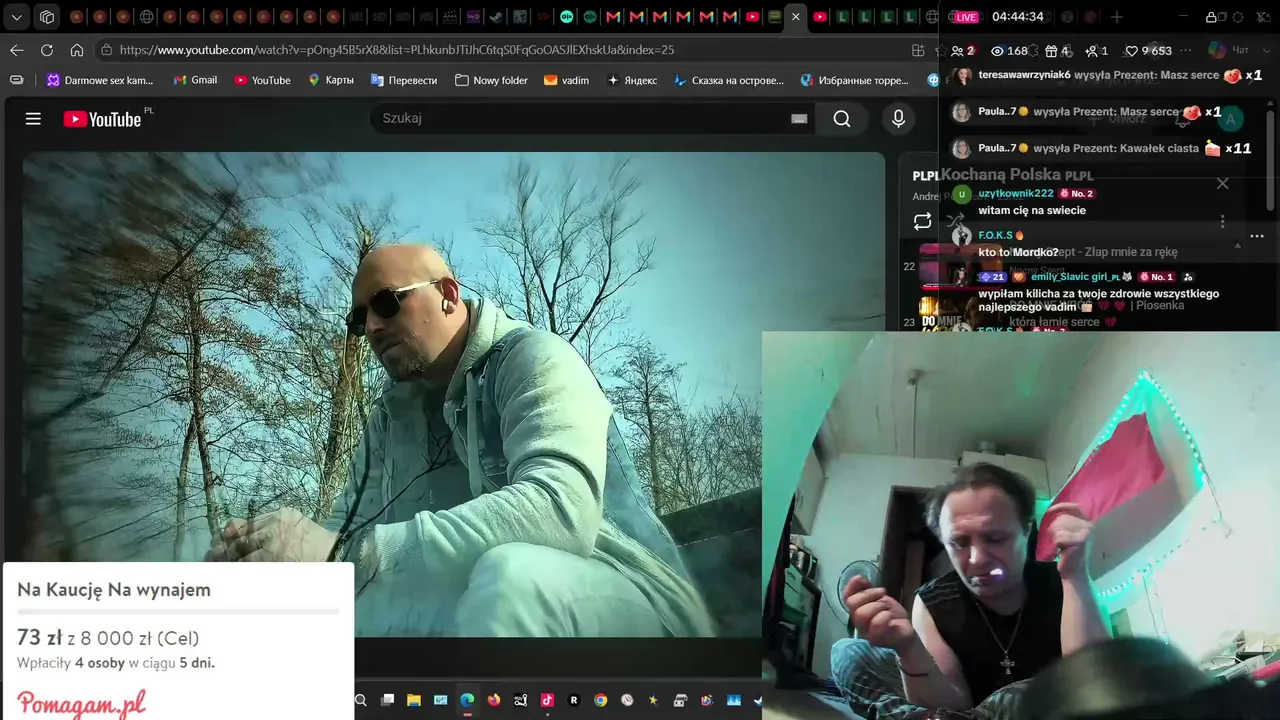Image resolution: width=1280 pixels, height=720 pixels.
Task: Click the fundraiser progress bar
Action: pyautogui.click(x=178, y=610)
